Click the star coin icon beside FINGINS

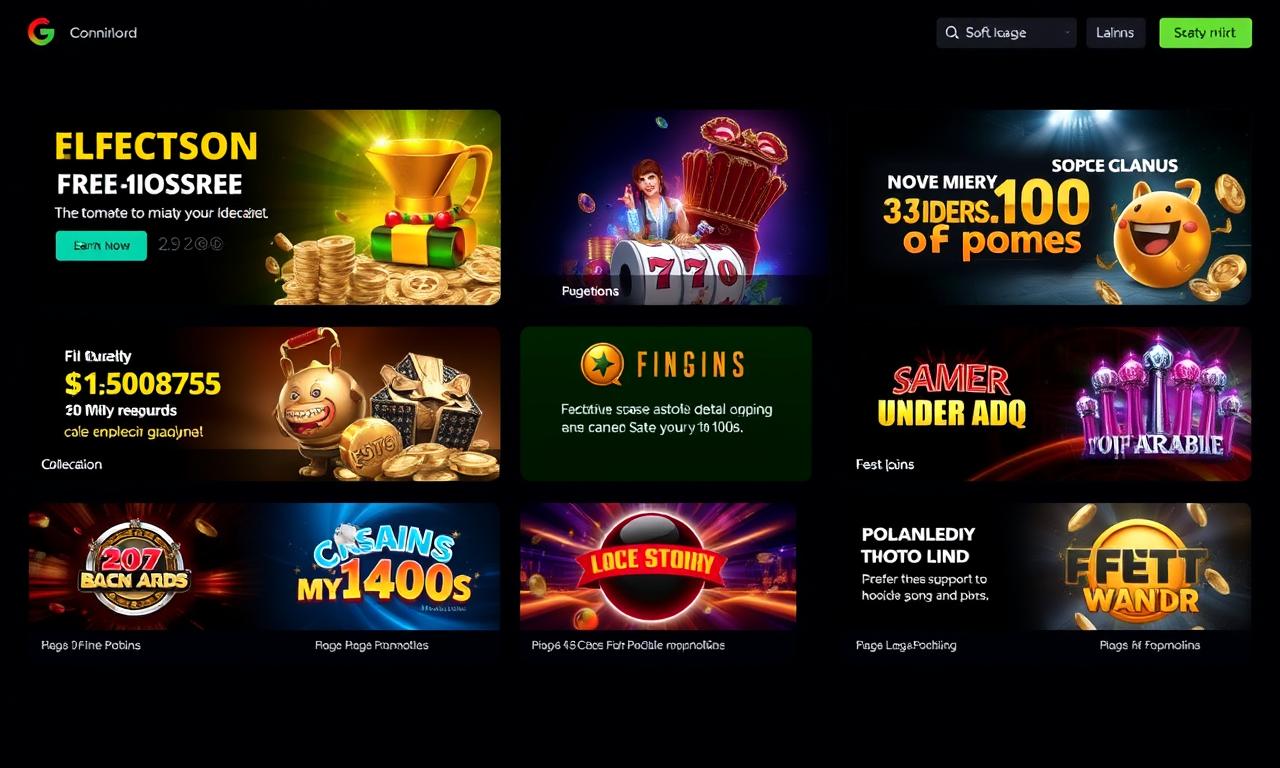point(602,365)
